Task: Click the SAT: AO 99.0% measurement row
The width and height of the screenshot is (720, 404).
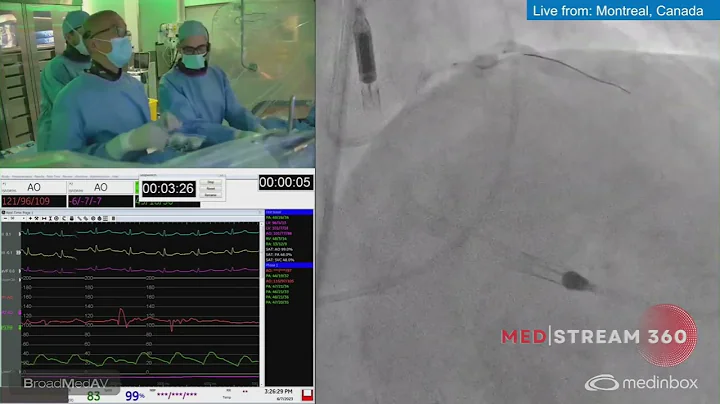Action: 279,249
